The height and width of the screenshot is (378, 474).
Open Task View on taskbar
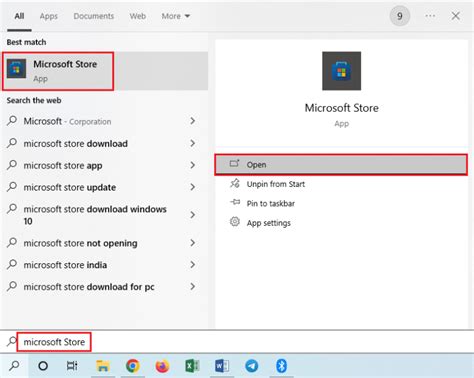pyautogui.click(x=72, y=366)
